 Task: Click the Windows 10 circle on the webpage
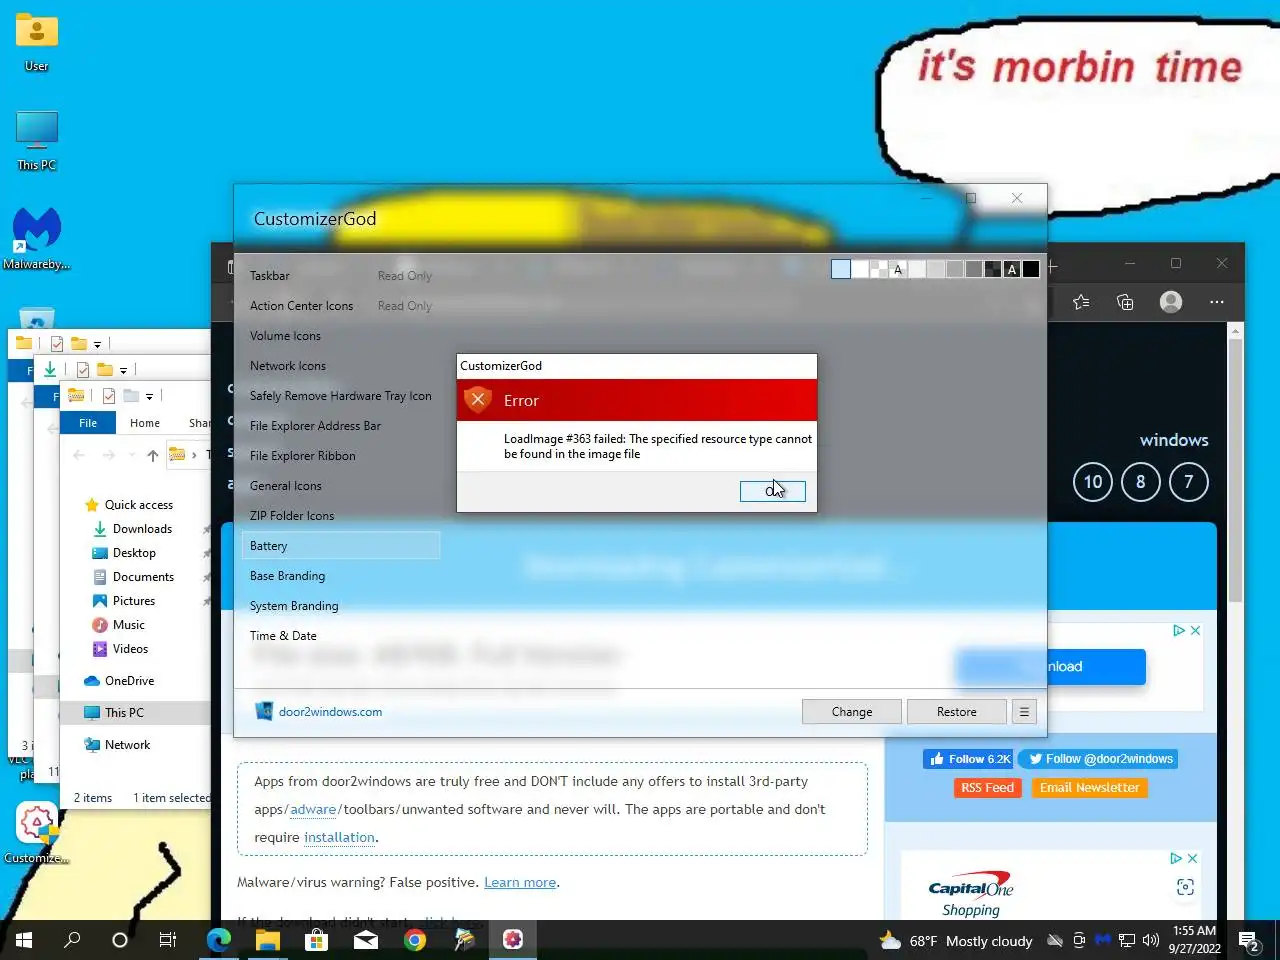coord(1093,482)
